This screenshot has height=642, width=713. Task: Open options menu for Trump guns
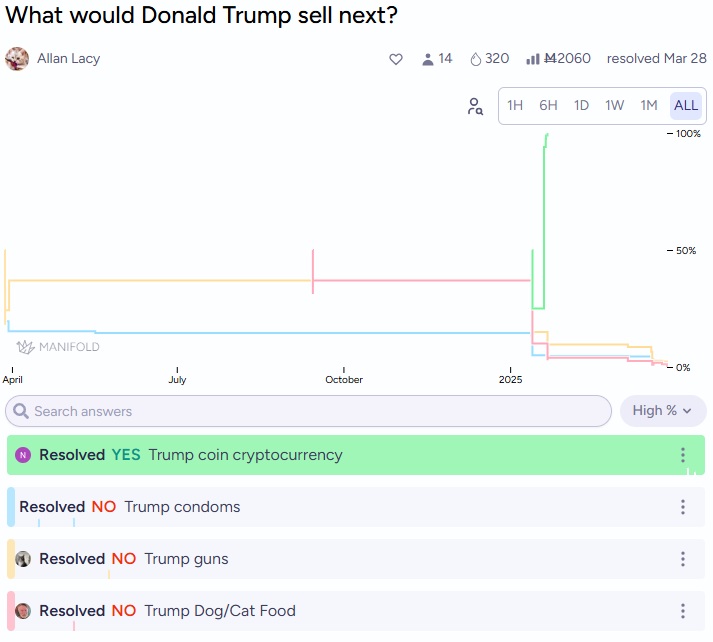683,559
